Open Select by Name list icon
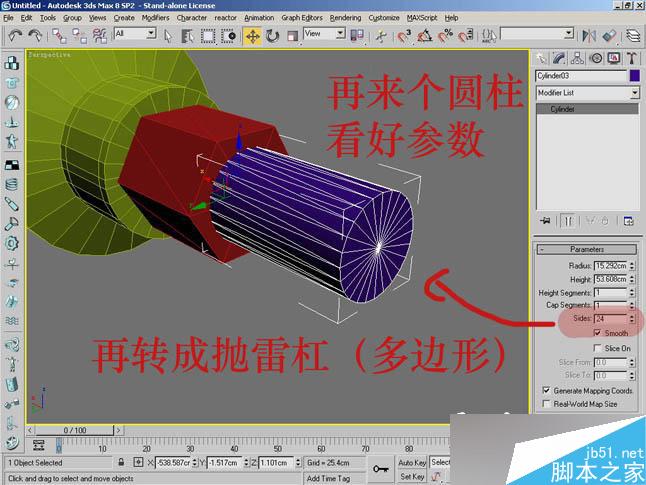646x485 pixels. point(187,36)
